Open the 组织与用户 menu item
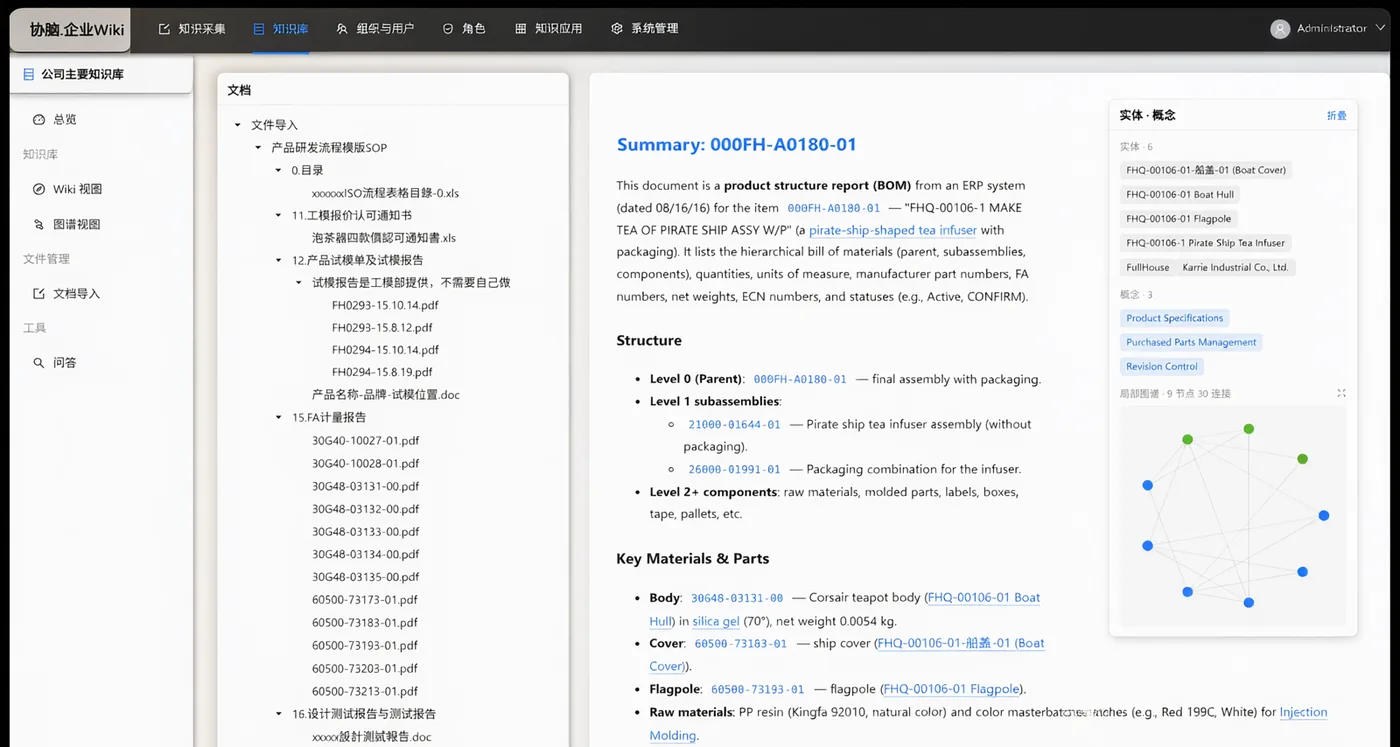Image resolution: width=1400 pixels, height=747 pixels. 375,29
